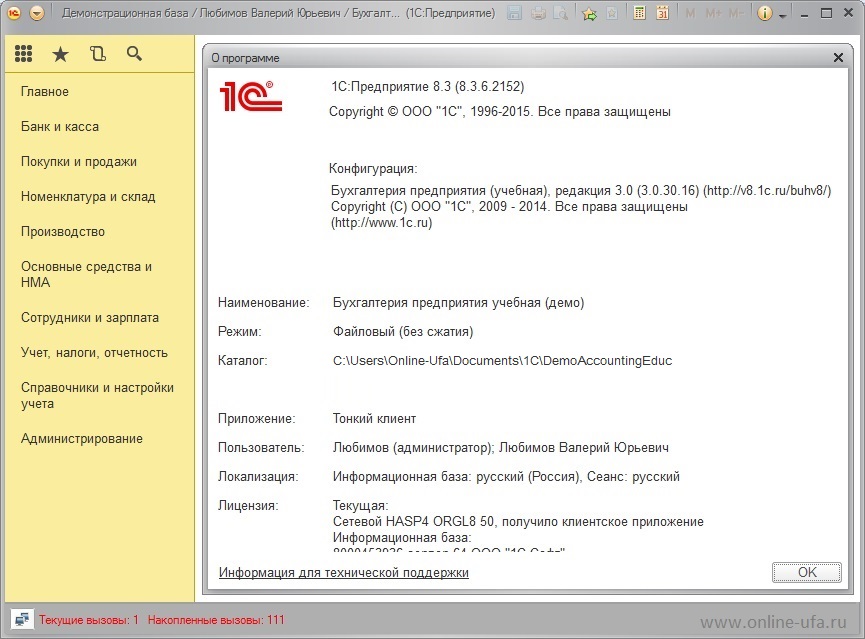Screen dimensions: 865x639
Task: Click the performance indicator icon in status bar
Action: 22,619
